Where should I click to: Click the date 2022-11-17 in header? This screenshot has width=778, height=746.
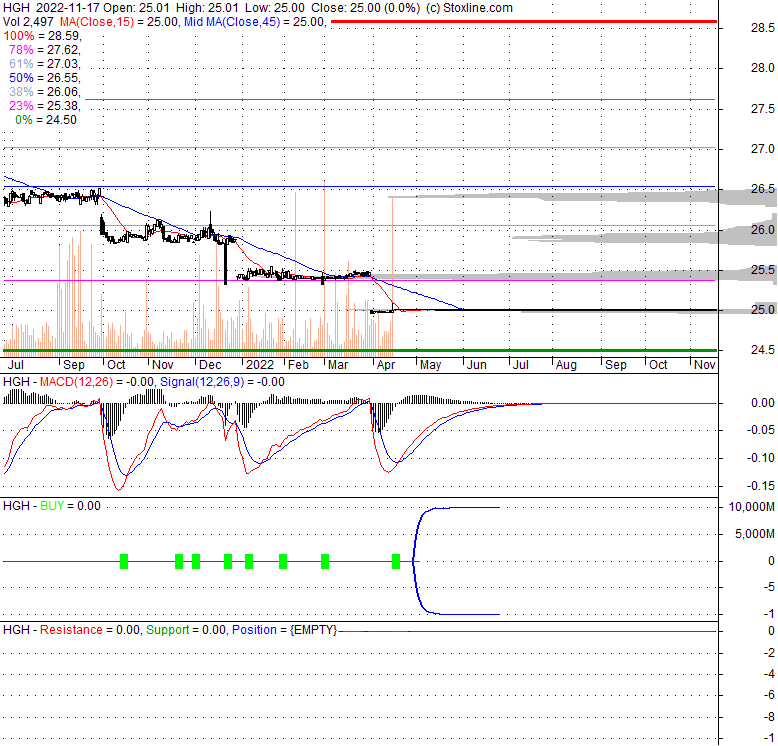pos(68,8)
